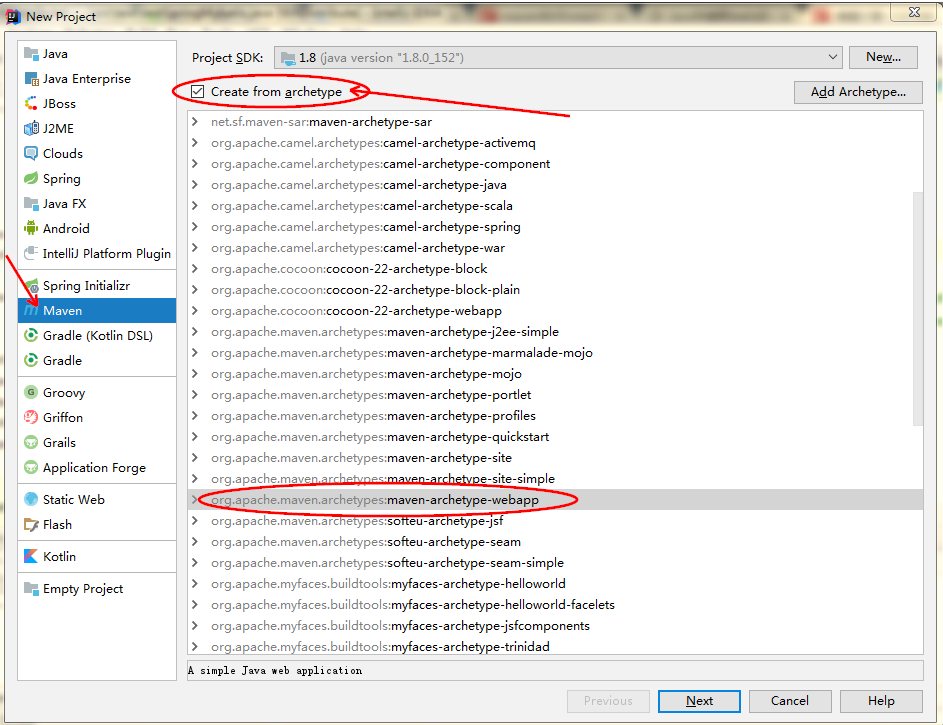
Task: Select the Spring leaf icon
Action: [31, 179]
